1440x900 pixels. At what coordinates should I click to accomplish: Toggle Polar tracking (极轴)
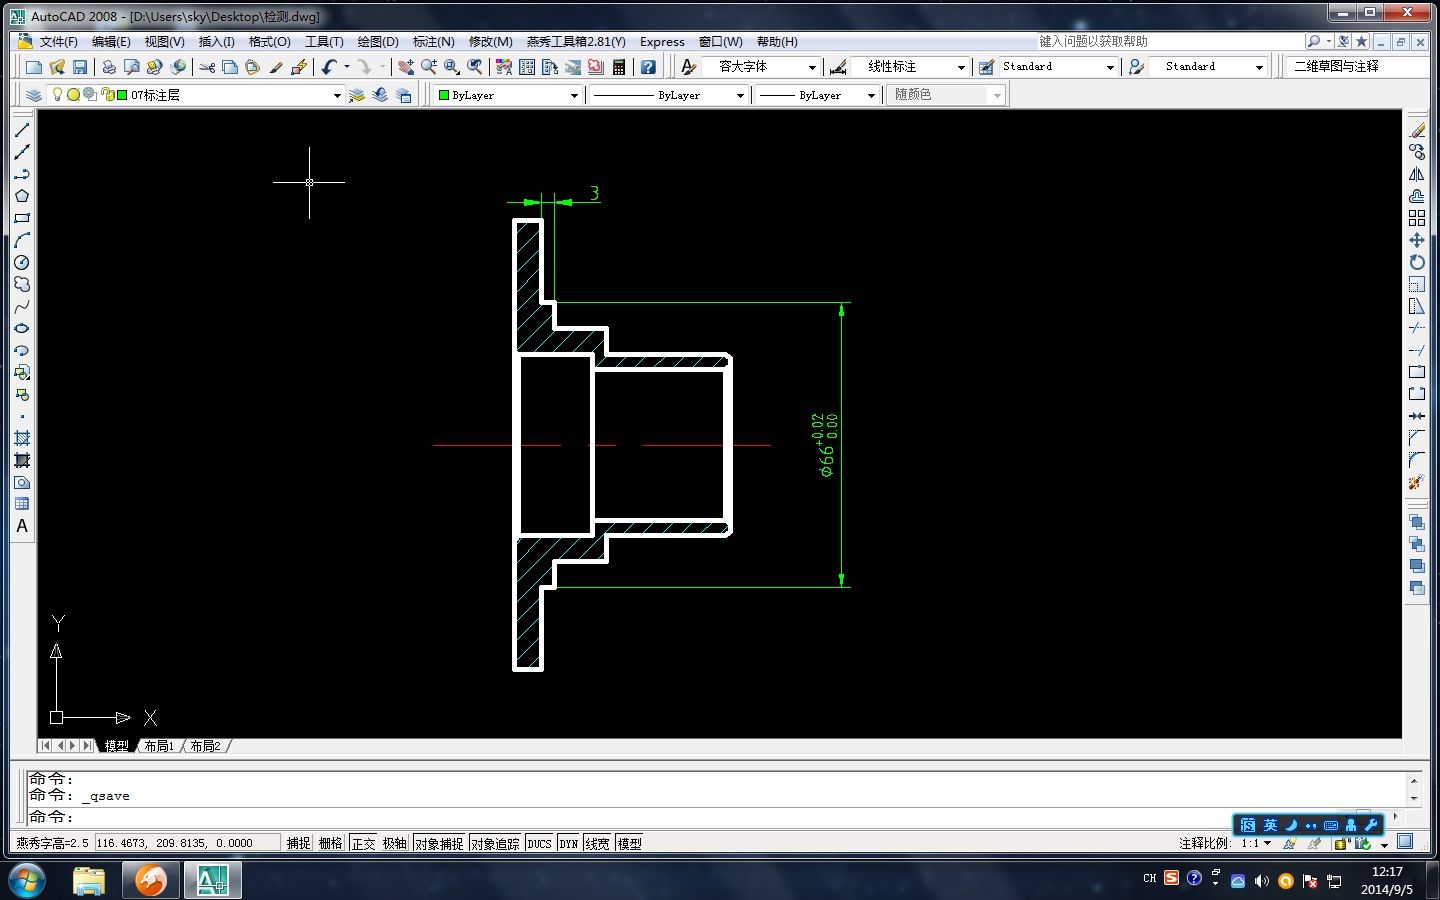coord(394,843)
